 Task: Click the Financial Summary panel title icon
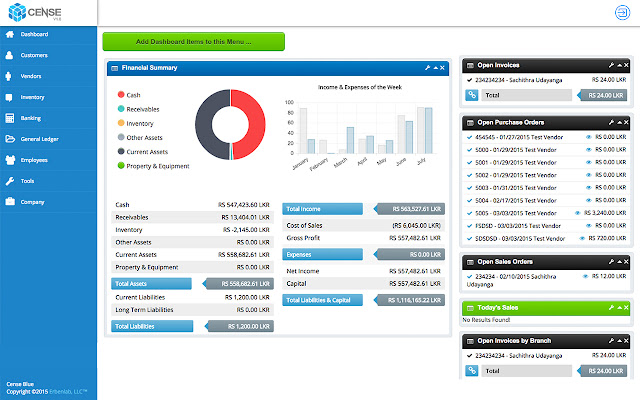[115, 68]
